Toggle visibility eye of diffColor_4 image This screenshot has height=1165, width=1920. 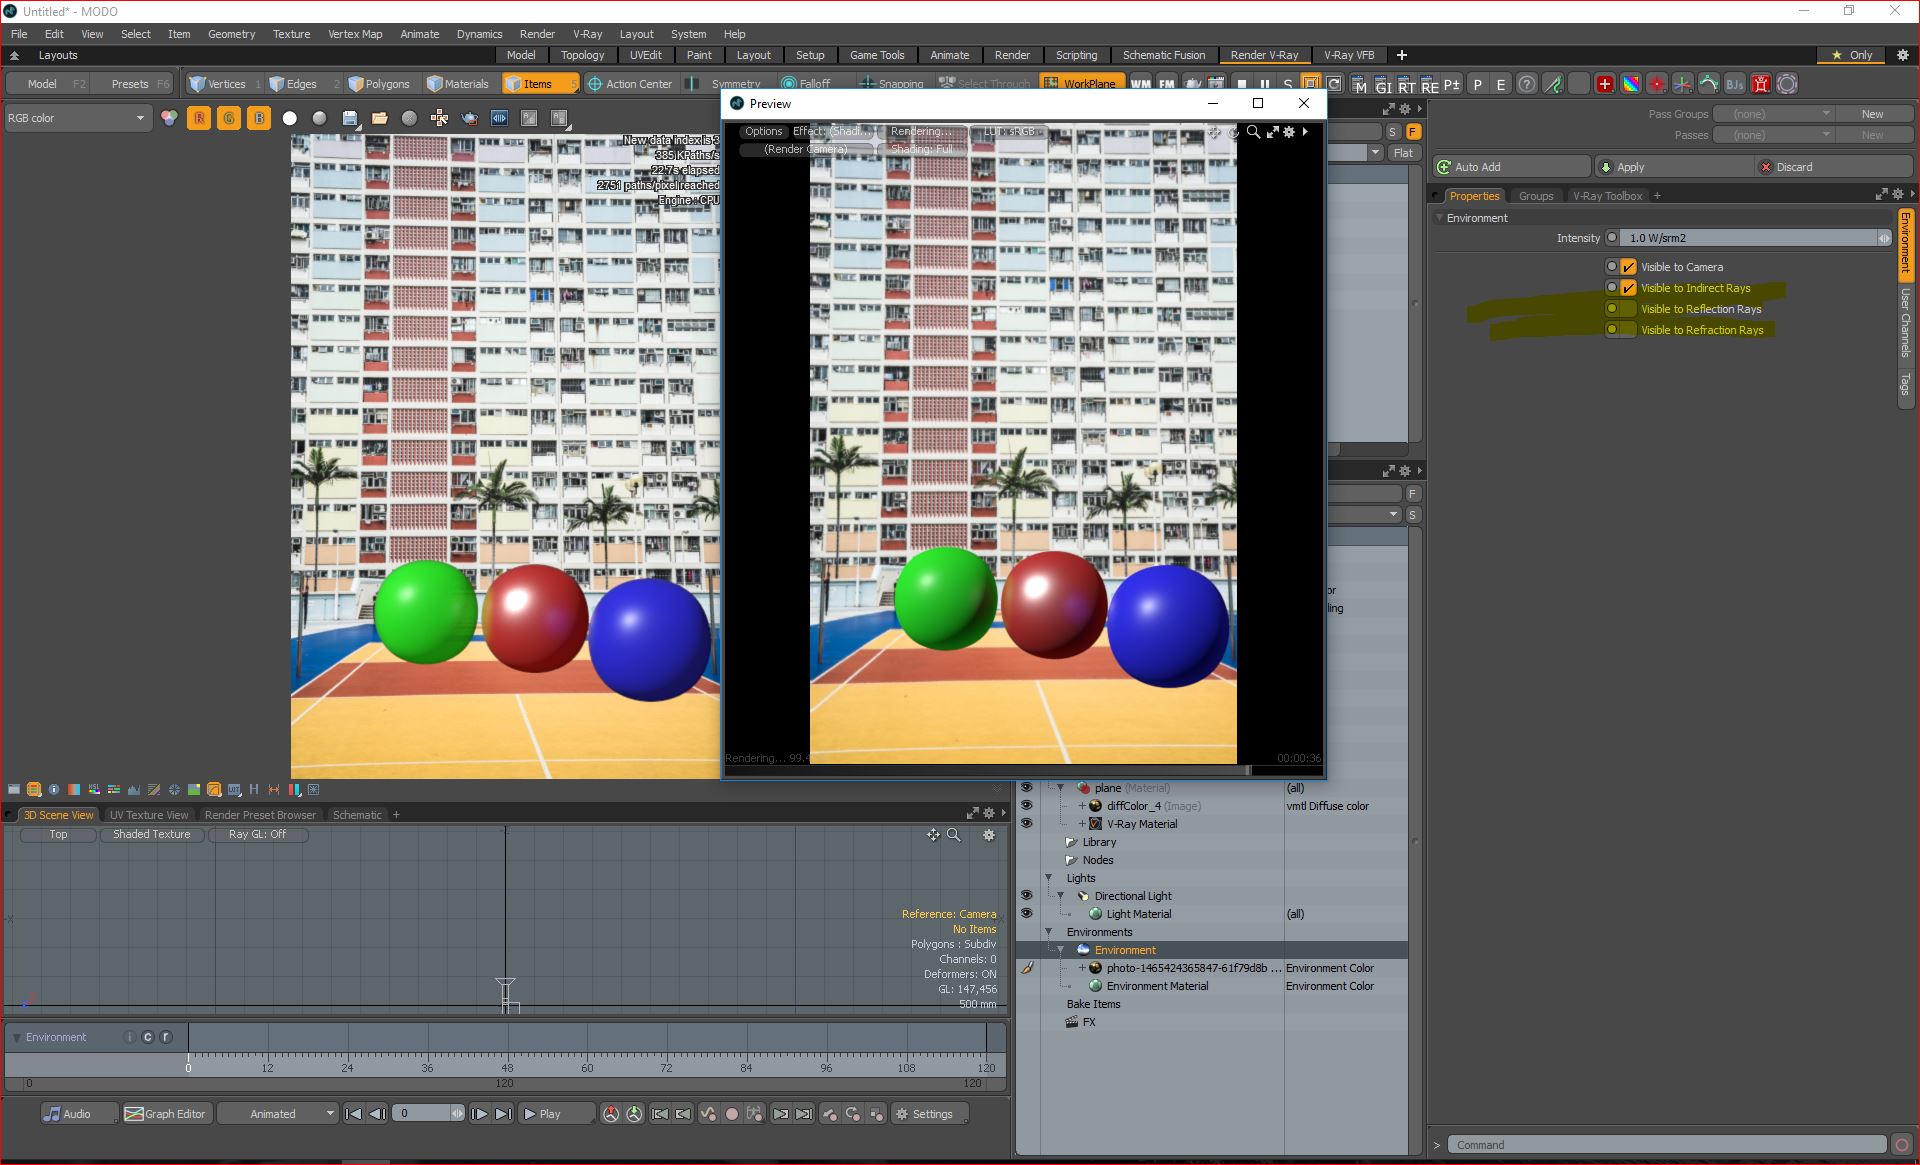[1026, 806]
